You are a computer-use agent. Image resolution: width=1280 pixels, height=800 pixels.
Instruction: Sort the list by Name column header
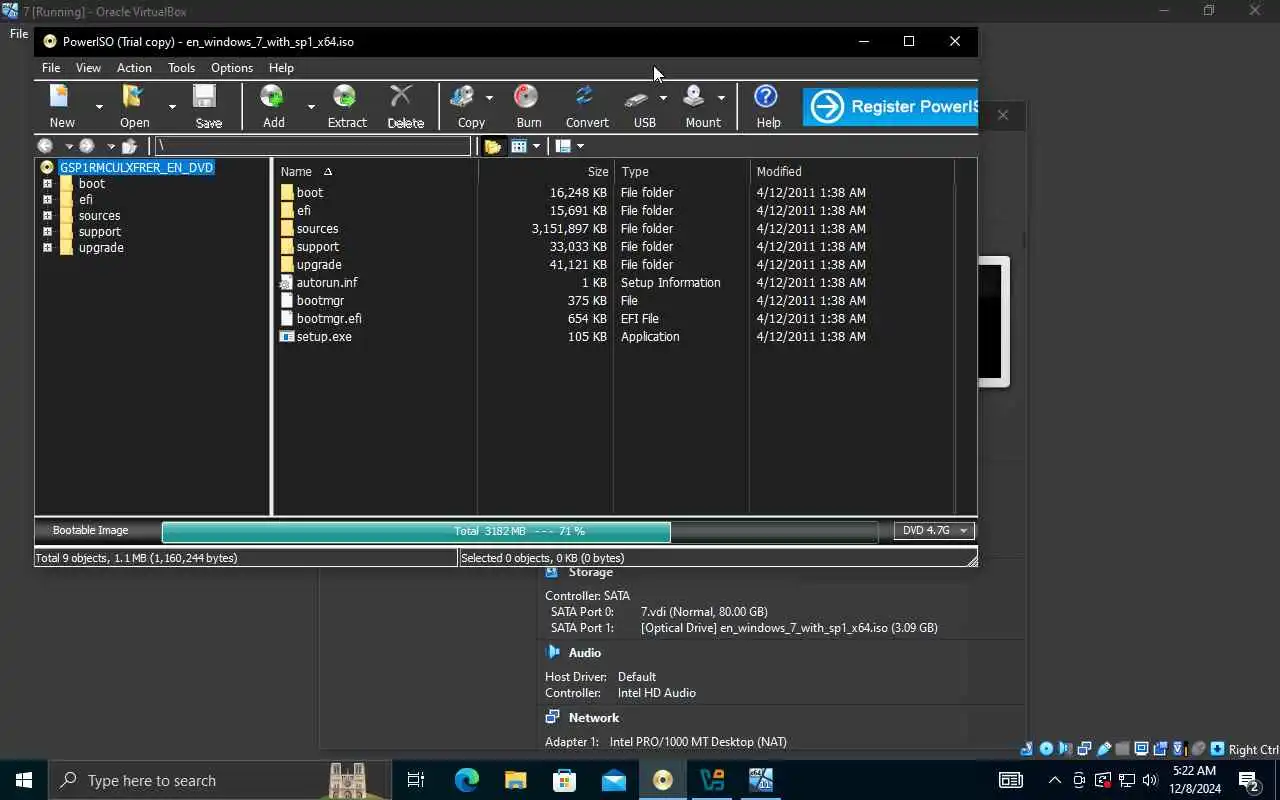coord(376,172)
